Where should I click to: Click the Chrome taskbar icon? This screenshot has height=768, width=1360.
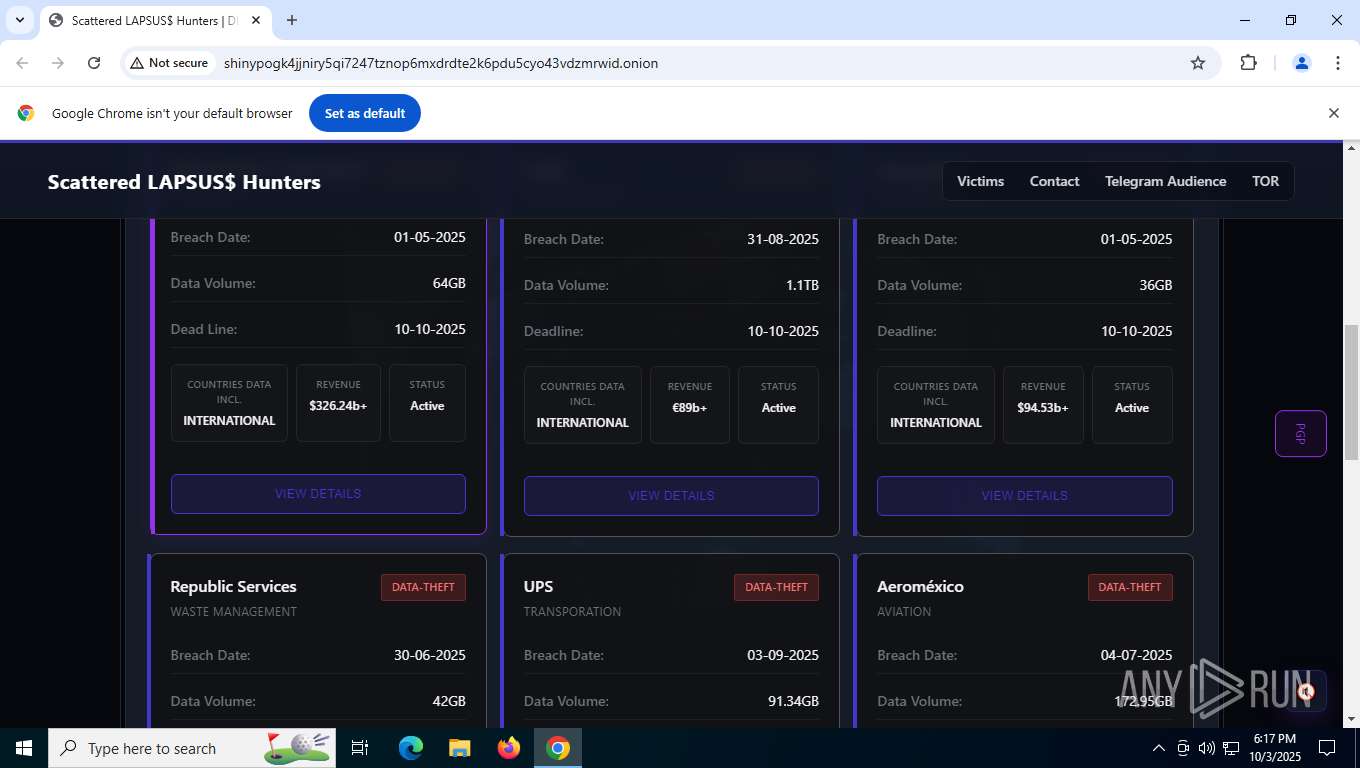pyautogui.click(x=558, y=748)
